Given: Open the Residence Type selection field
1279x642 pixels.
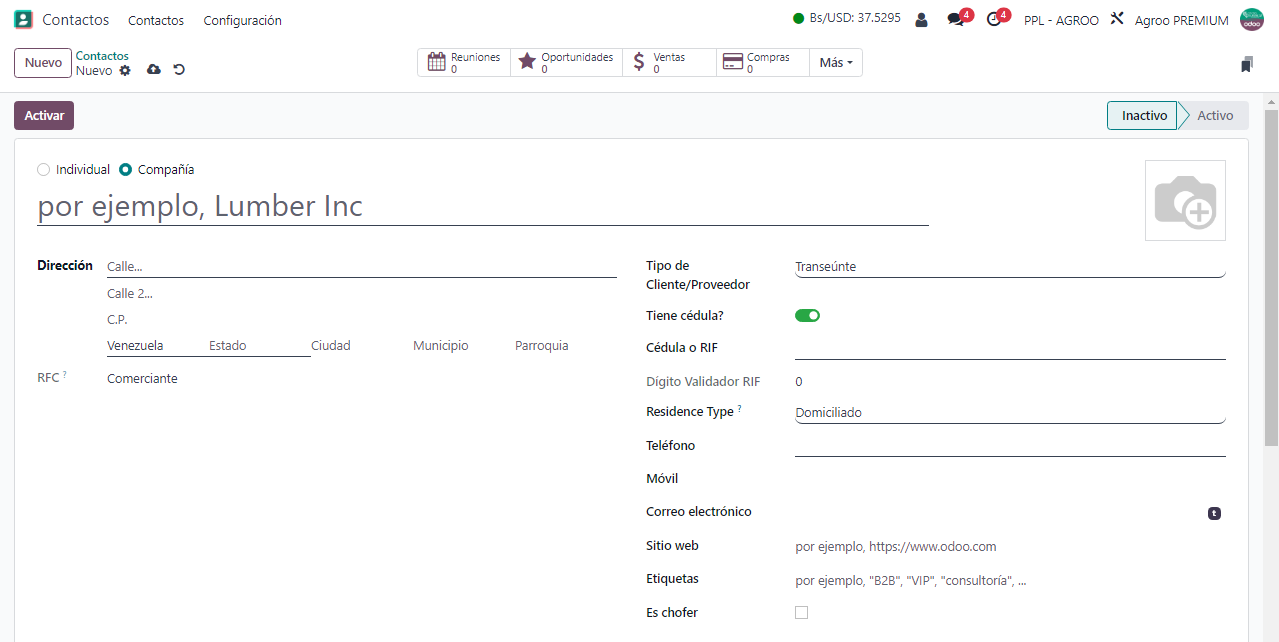Looking at the screenshot, I should 1009,413.
